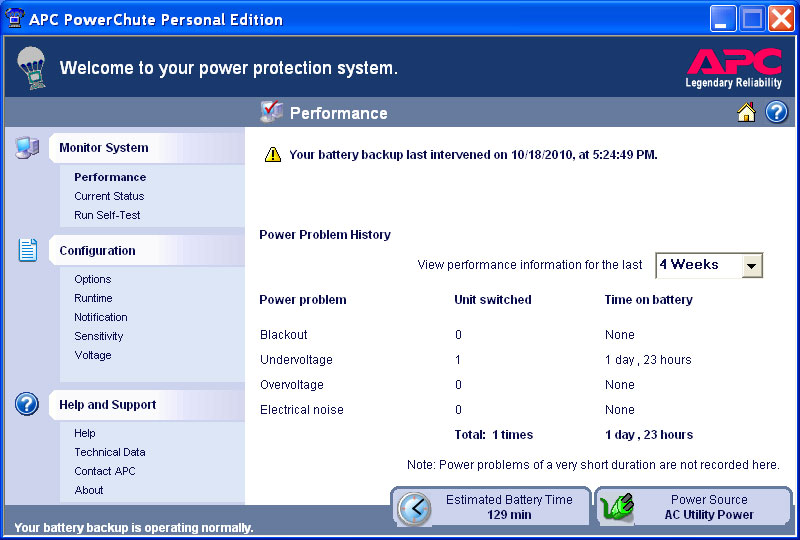Select Sensitivity configuration option

pyautogui.click(x=99, y=336)
